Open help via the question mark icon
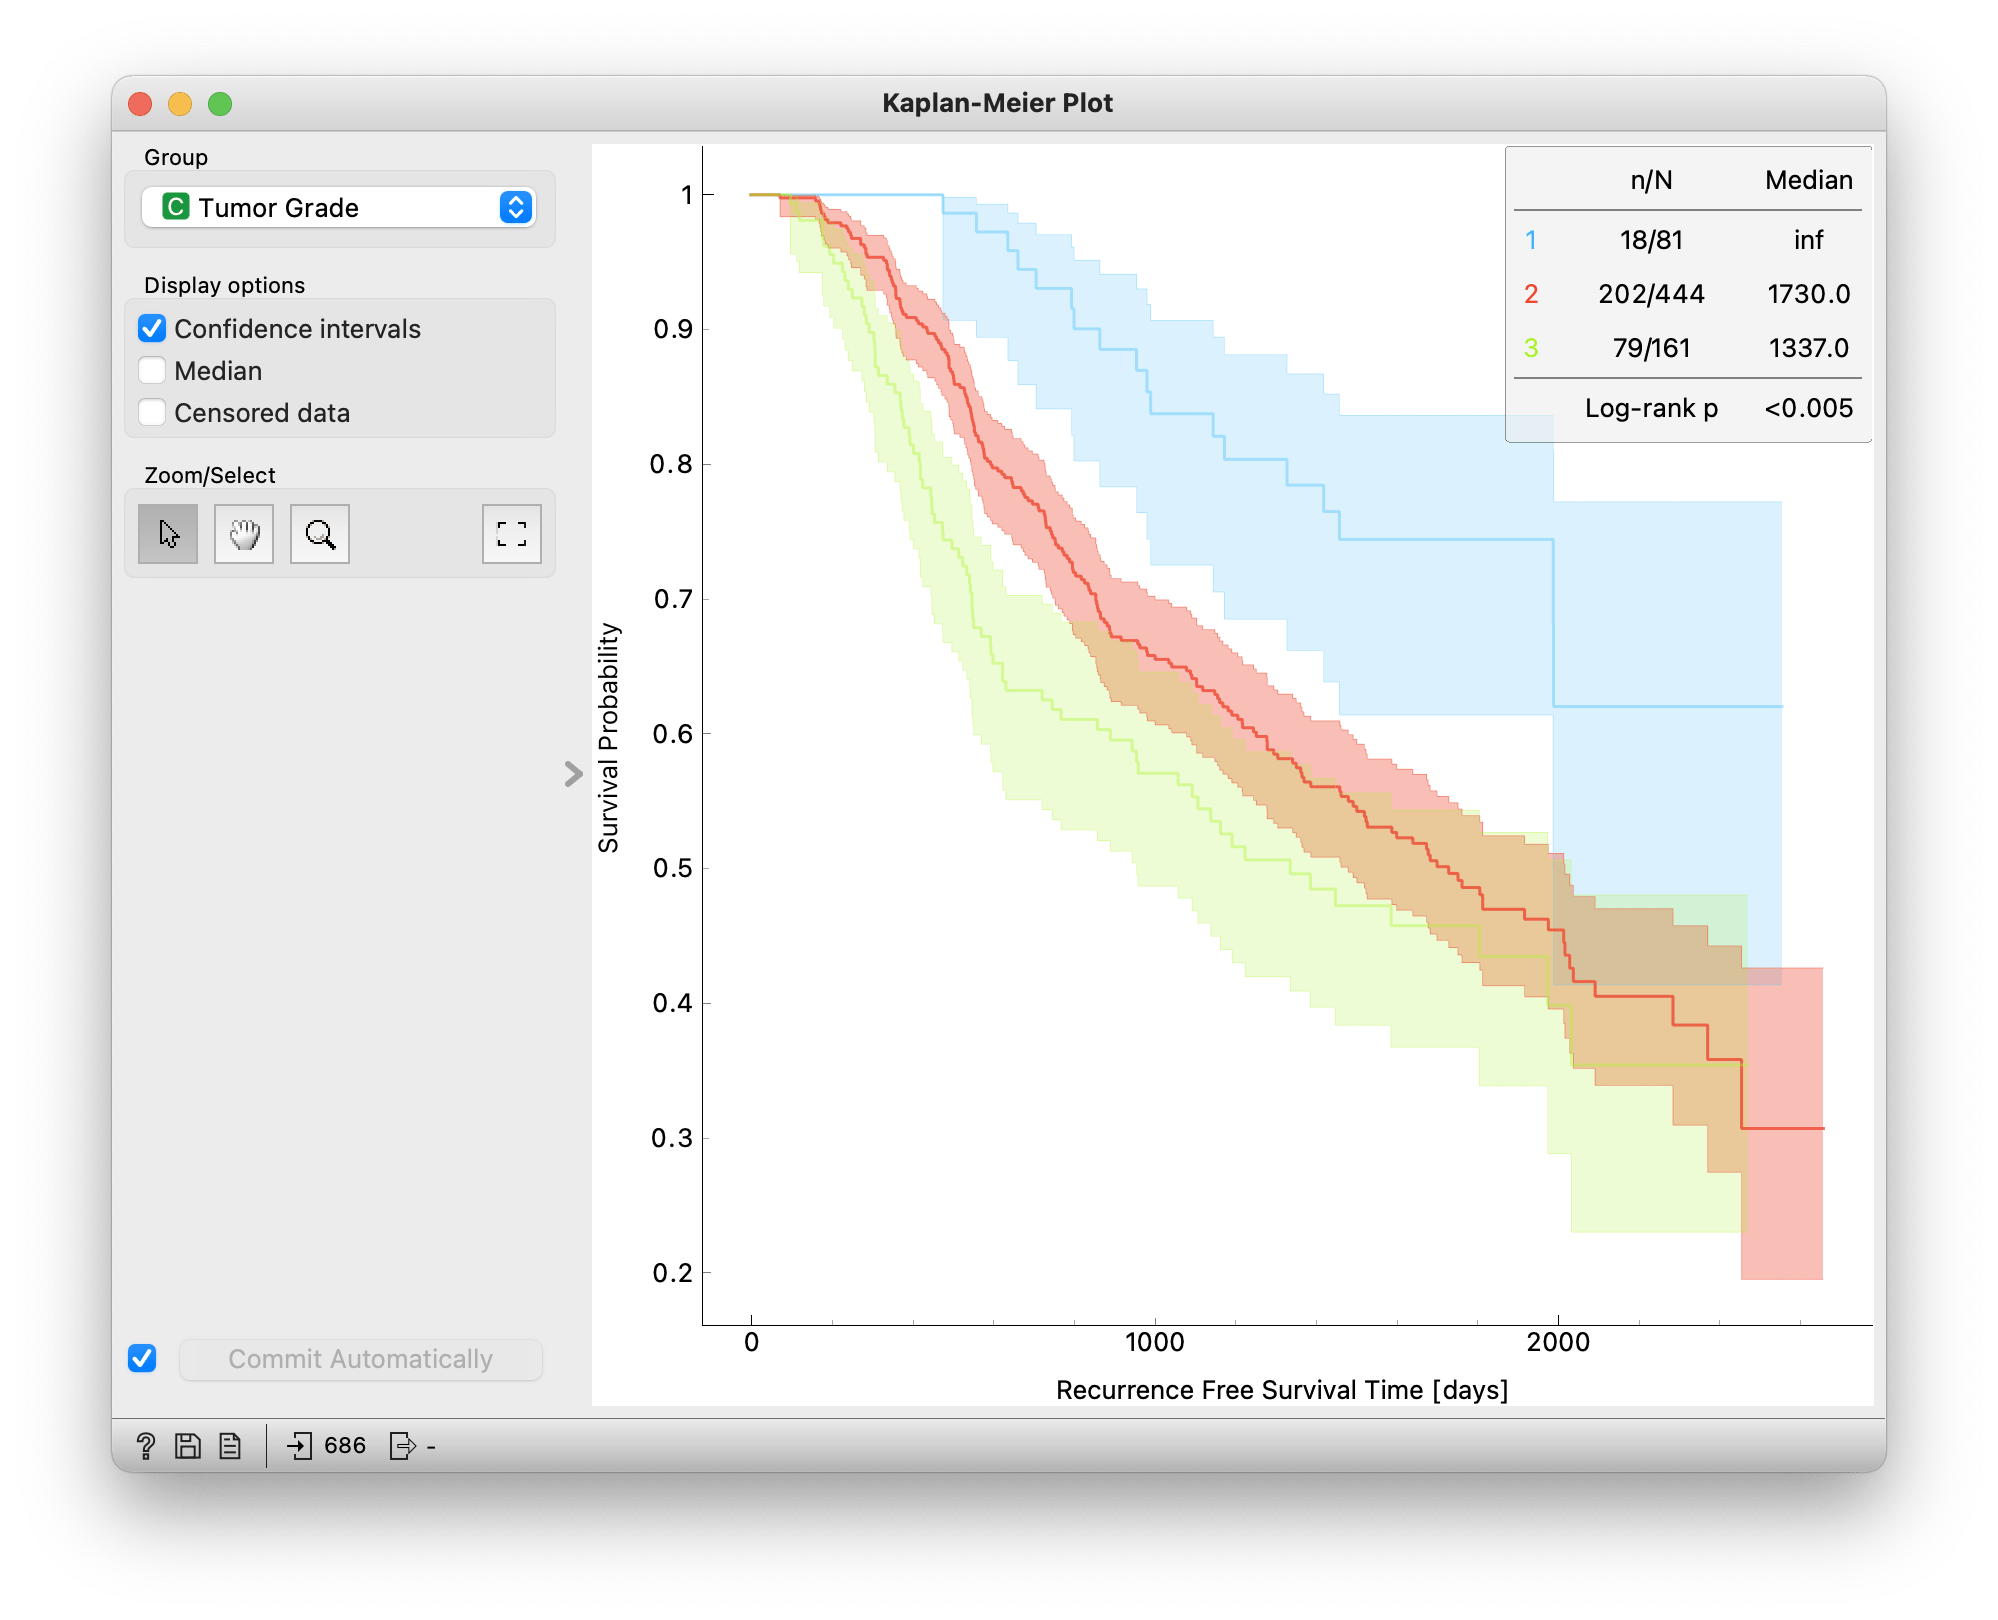The width and height of the screenshot is (1998, 1620). [x=145, y=1445]
